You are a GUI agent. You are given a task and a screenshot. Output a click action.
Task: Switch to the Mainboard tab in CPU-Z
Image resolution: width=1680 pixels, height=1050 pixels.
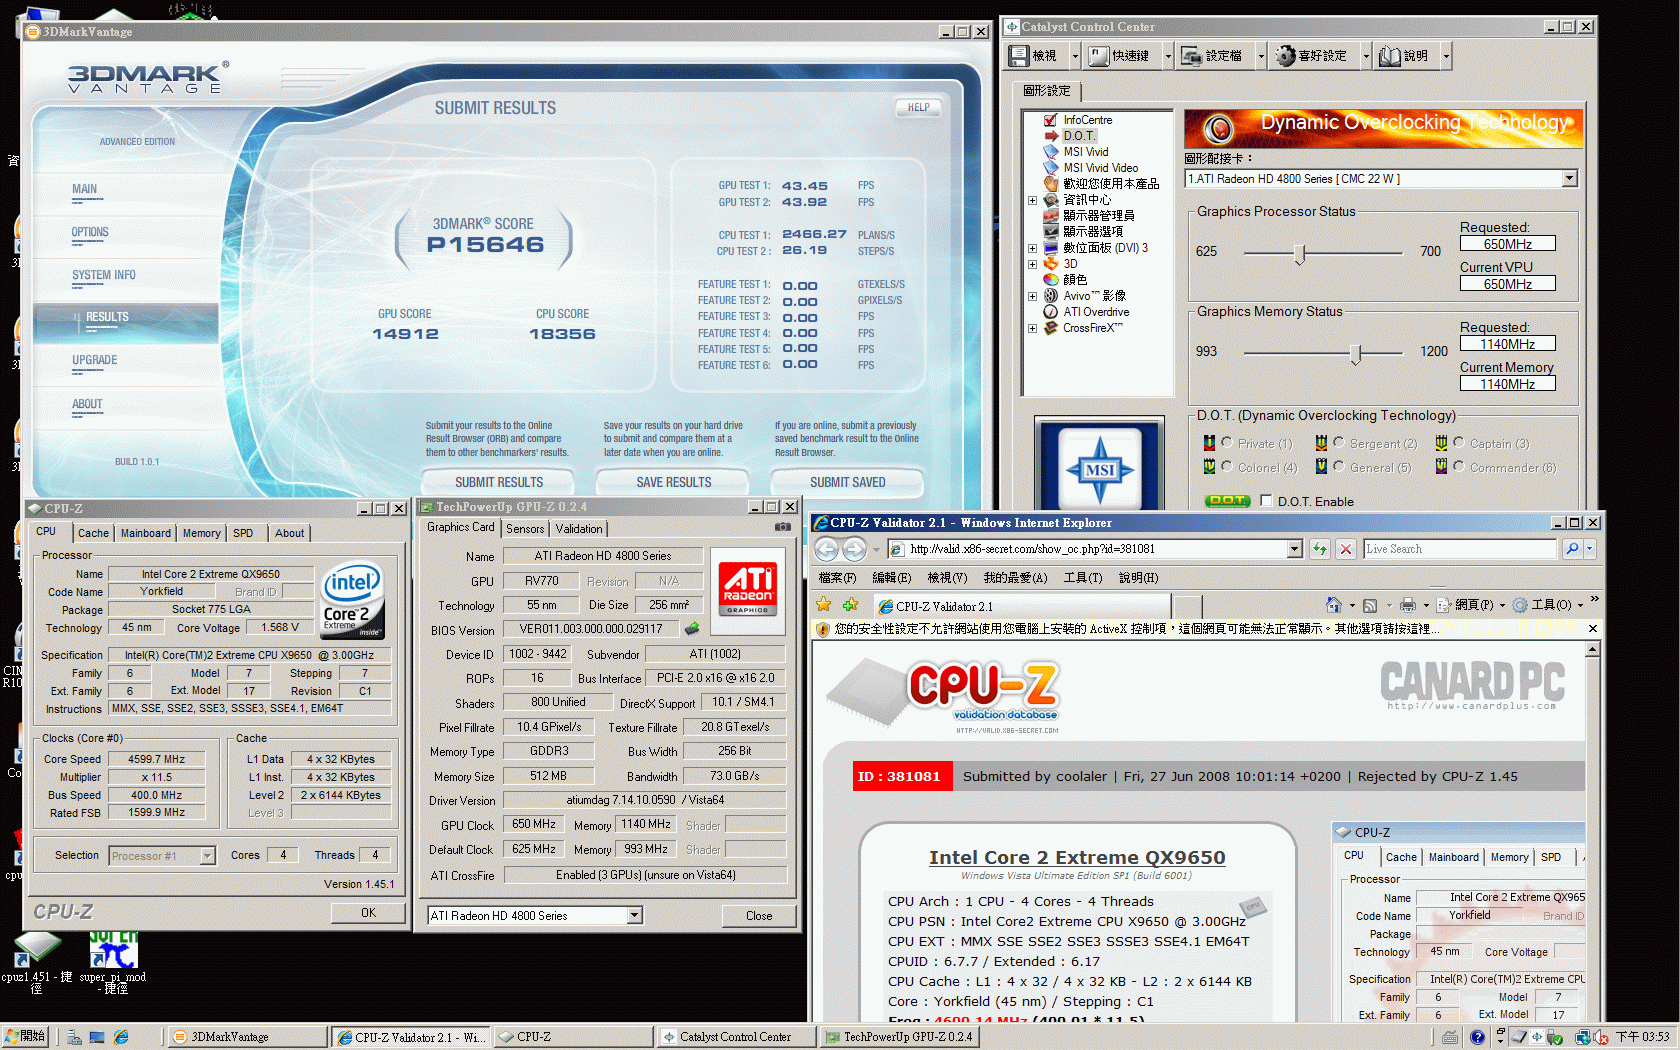pos(146,533)
